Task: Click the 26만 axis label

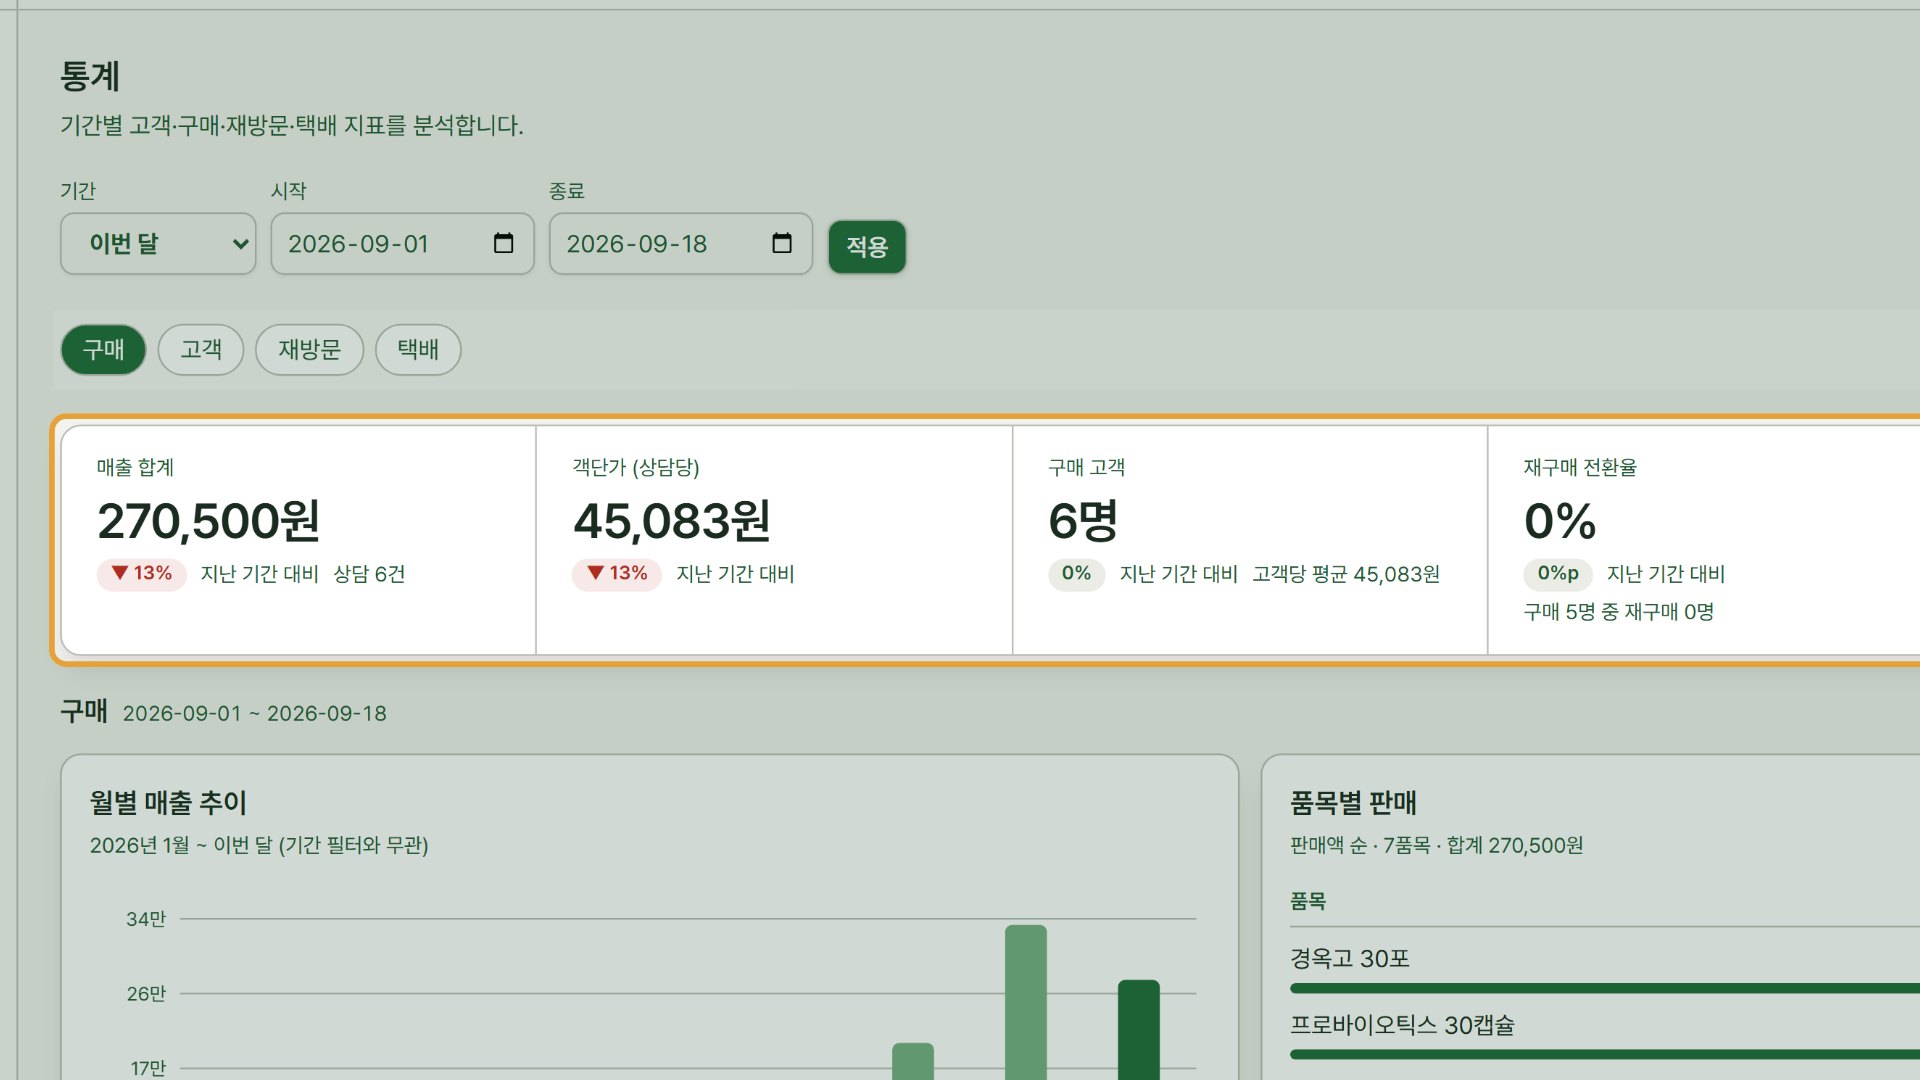Action: coord(146,994)
